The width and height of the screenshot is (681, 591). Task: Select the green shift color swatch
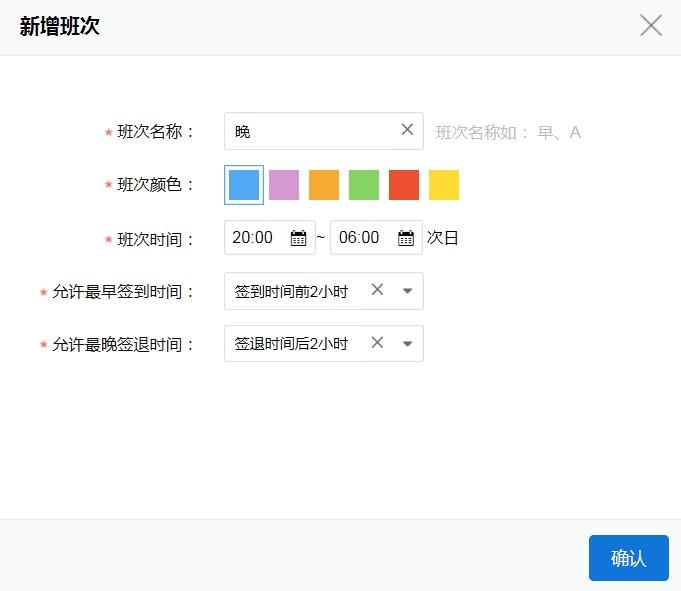pos(364,185)
